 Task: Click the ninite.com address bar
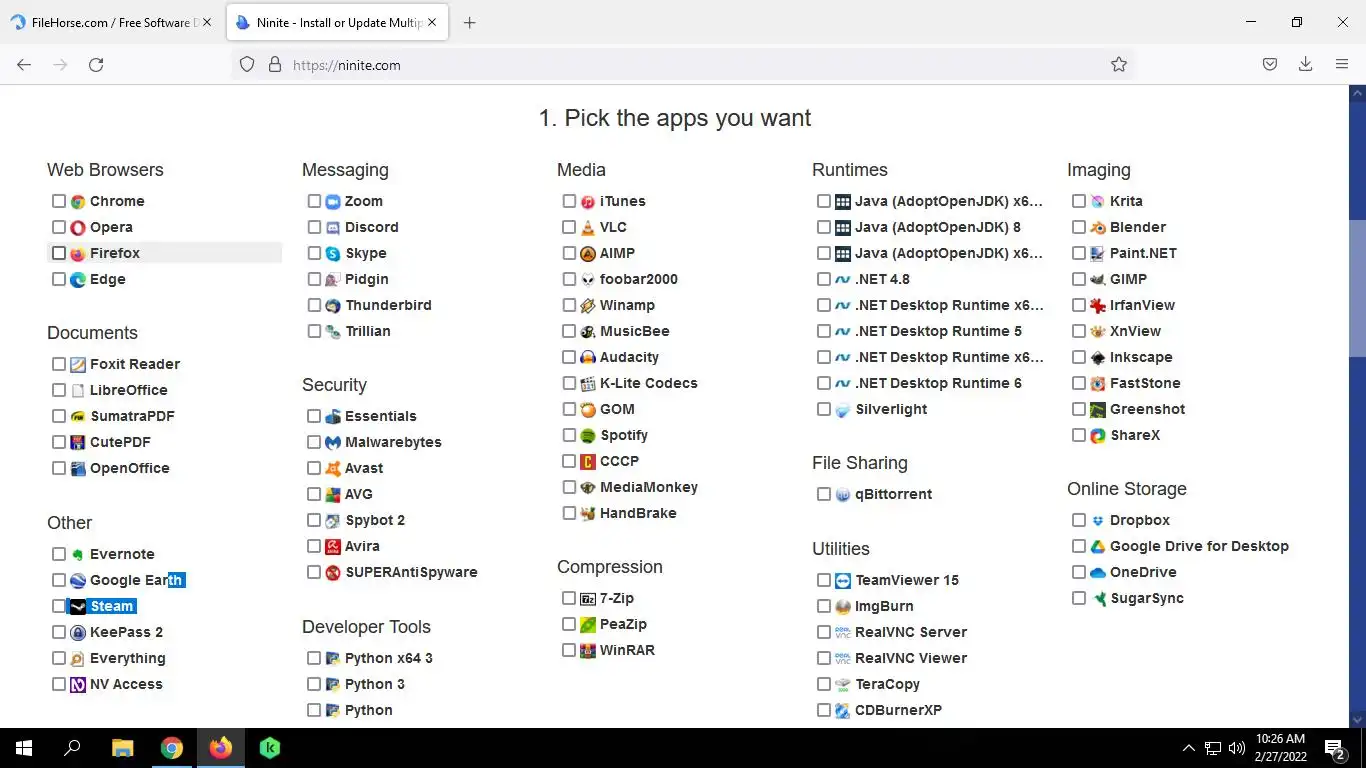click(684, 64)
